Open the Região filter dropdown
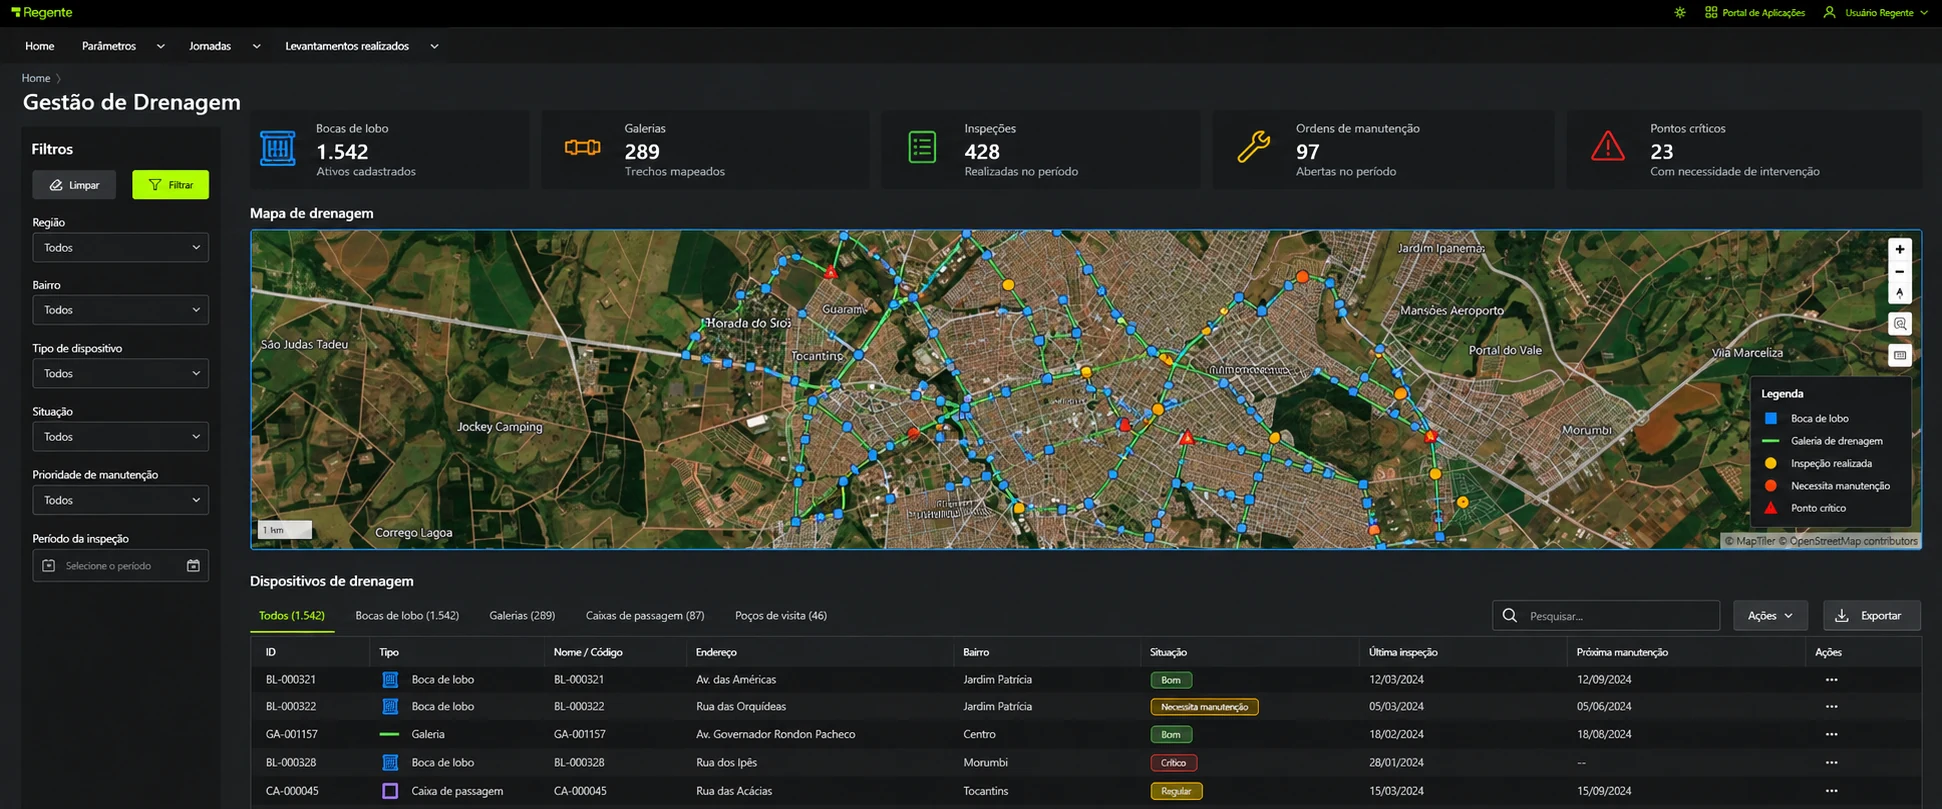 click(120, 248)
